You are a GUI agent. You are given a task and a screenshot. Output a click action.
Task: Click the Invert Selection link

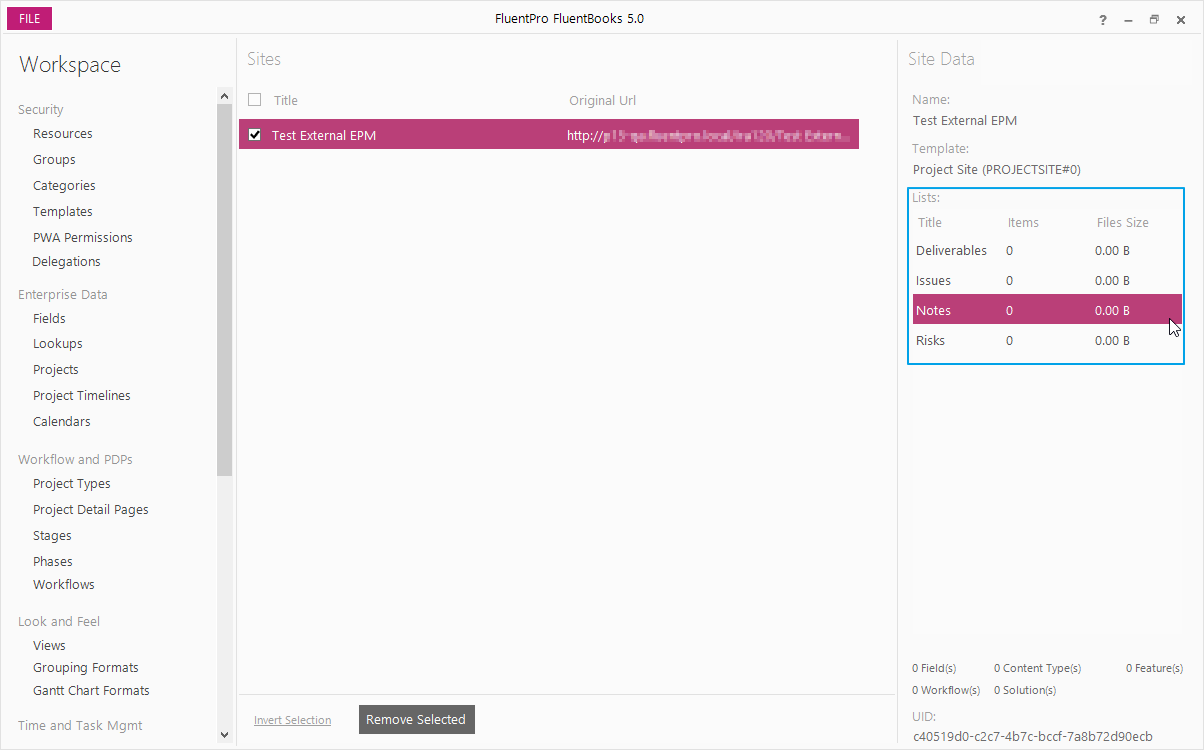(x=292, y=720)
